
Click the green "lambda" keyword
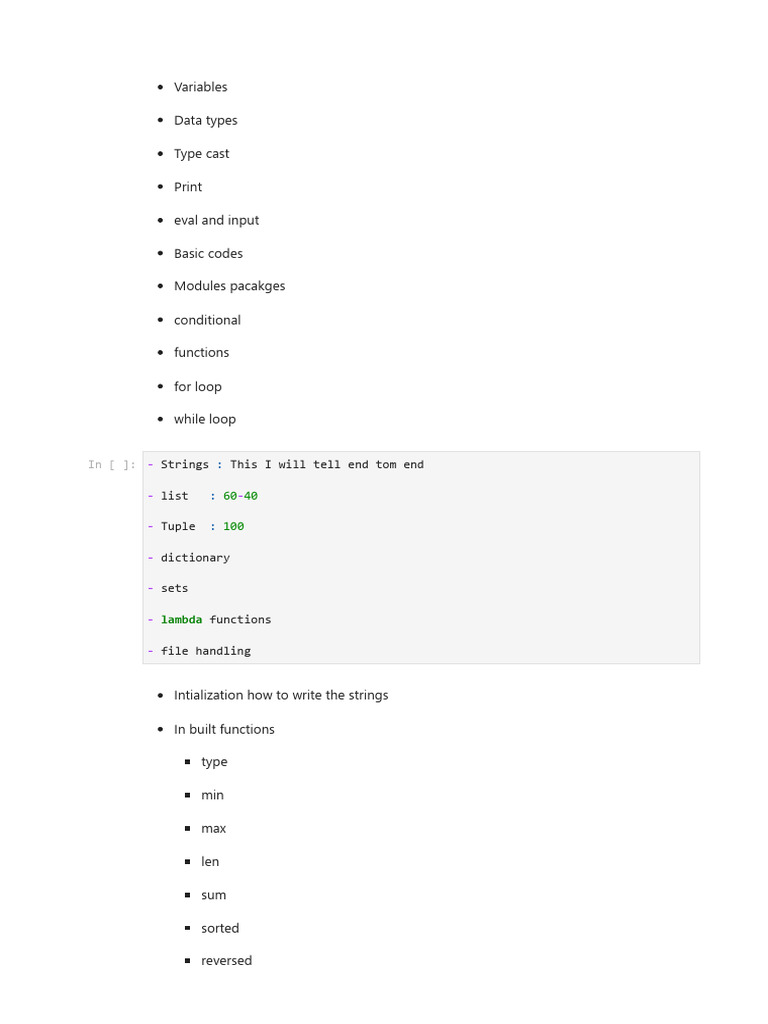[x=181, y=620]
